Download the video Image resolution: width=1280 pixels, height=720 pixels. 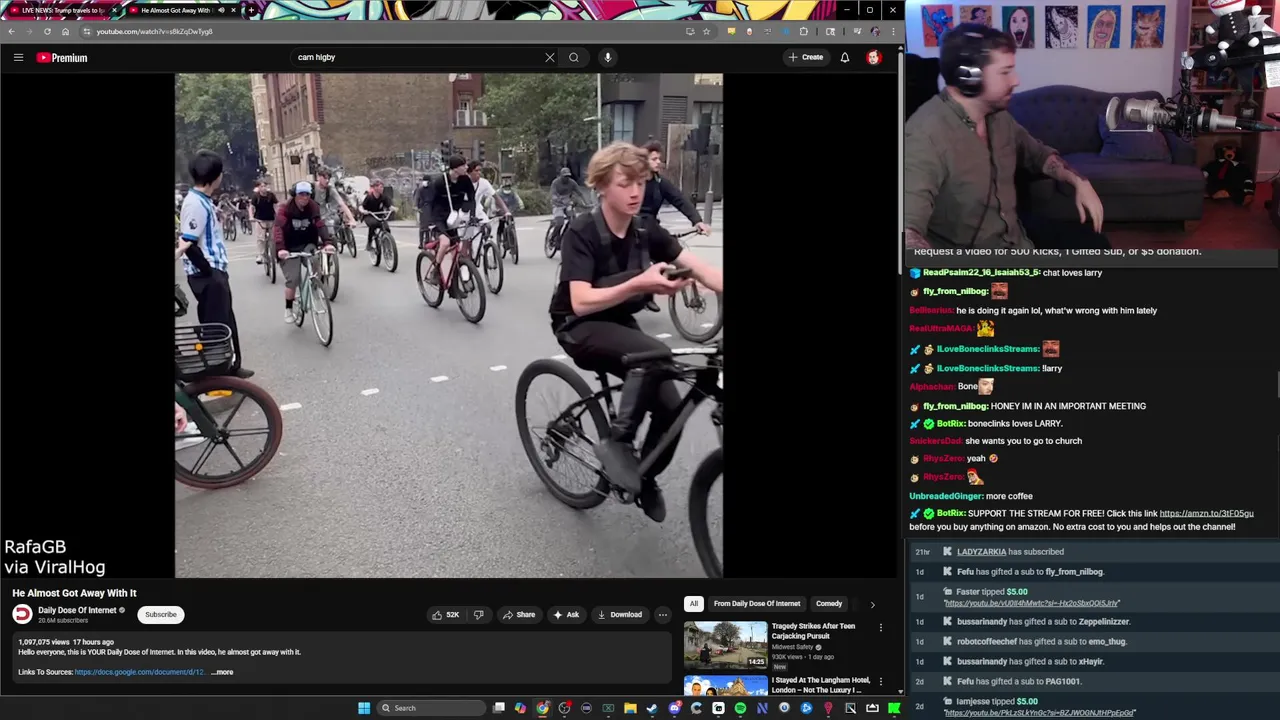point(619,615)
